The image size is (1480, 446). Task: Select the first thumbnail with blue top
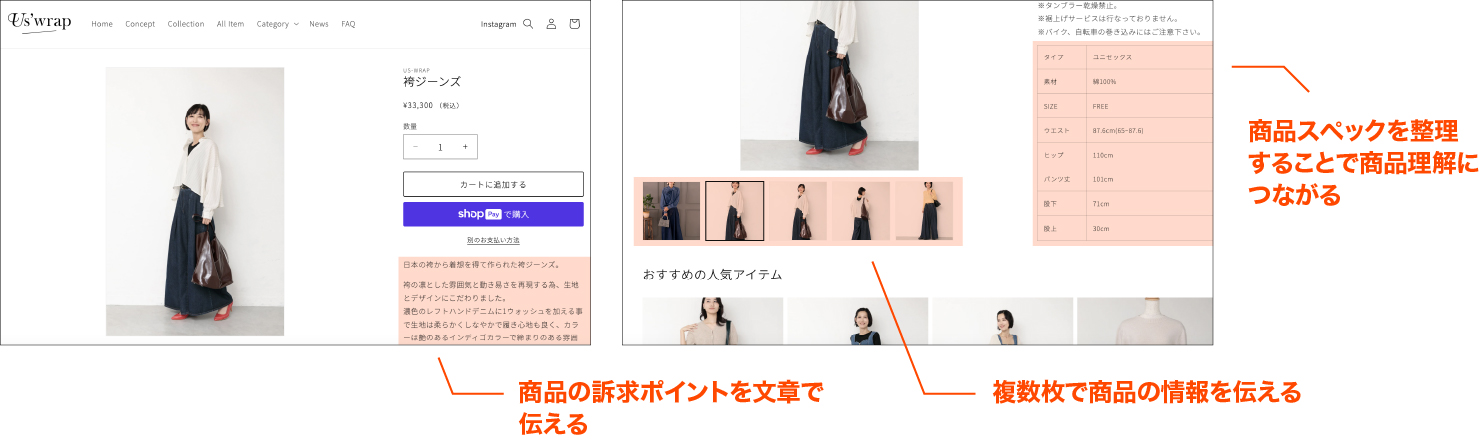pos(671,211)
